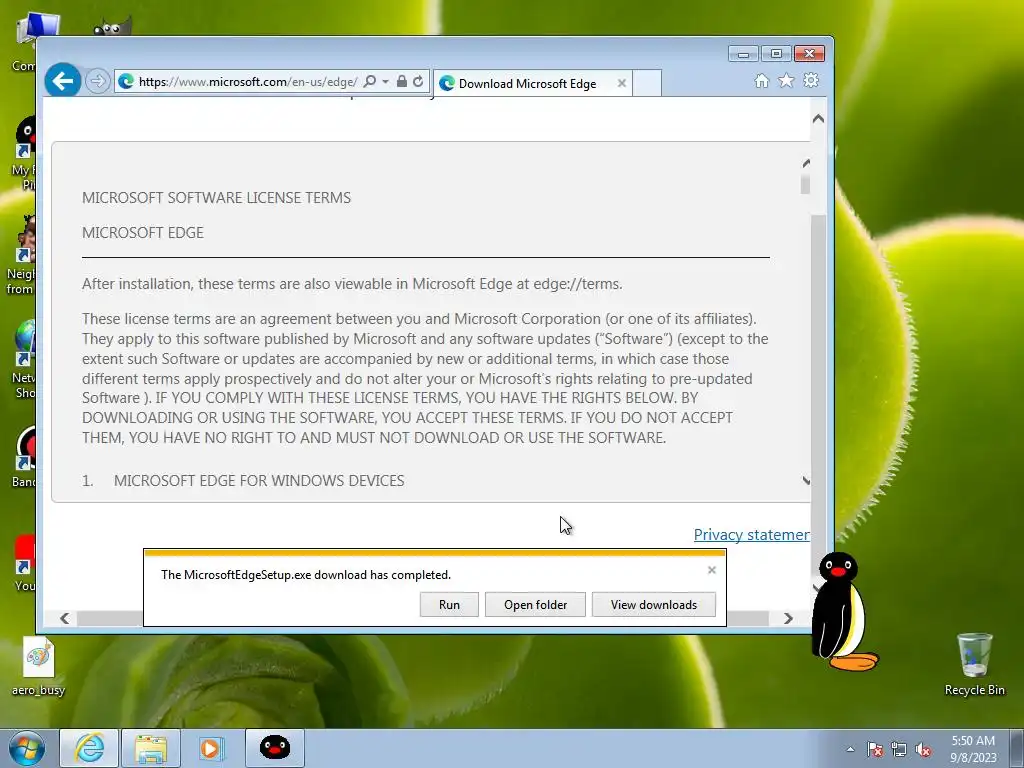Open the Tools gear menu
Viewport: 1024px width, 768px height.
point(811,80)
